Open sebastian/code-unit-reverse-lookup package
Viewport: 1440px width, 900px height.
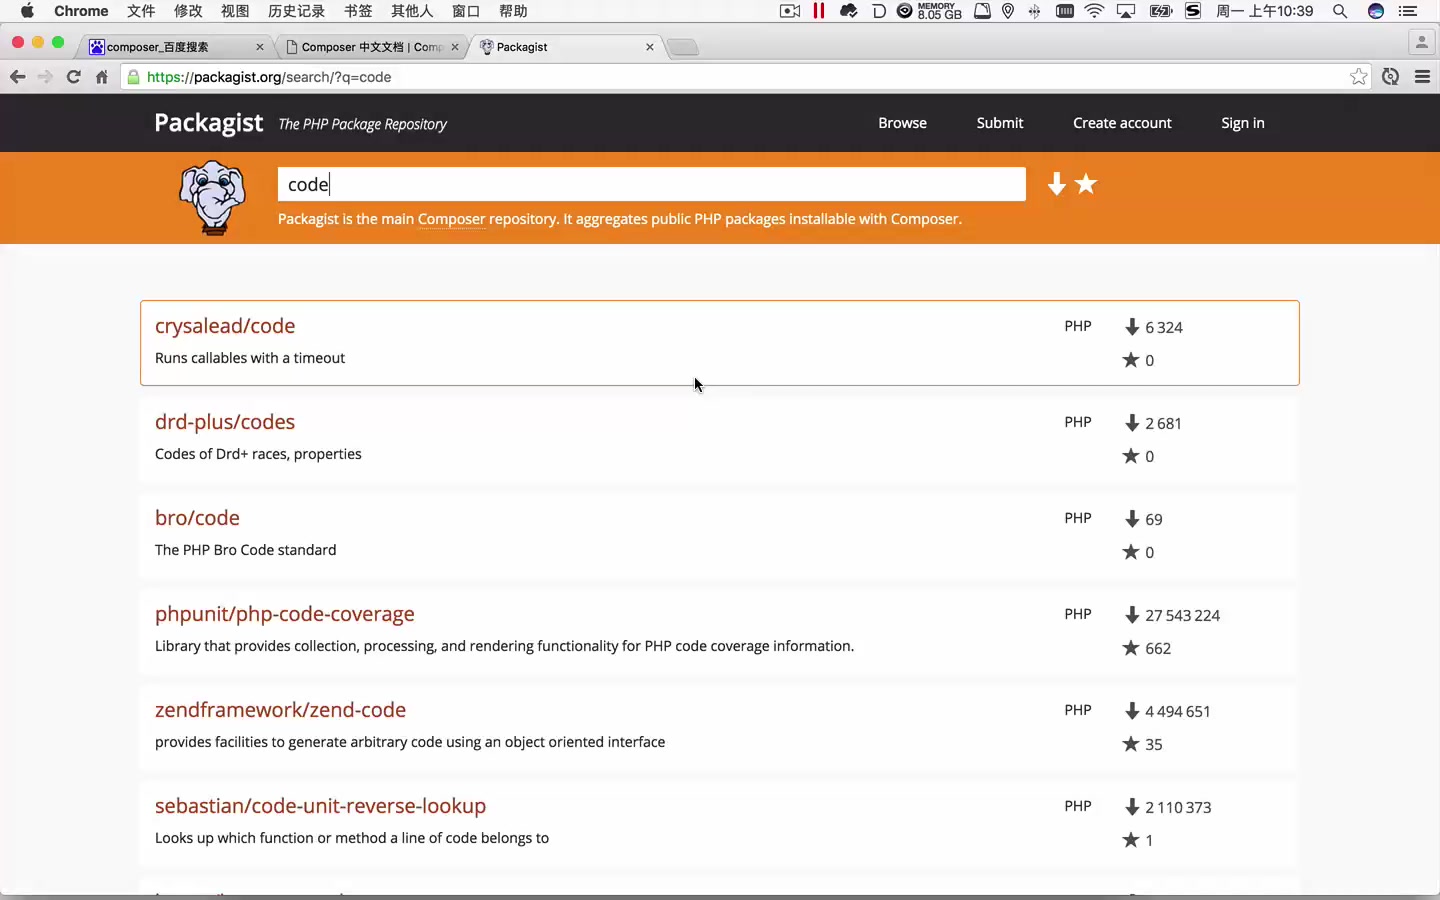coord(320,806)
